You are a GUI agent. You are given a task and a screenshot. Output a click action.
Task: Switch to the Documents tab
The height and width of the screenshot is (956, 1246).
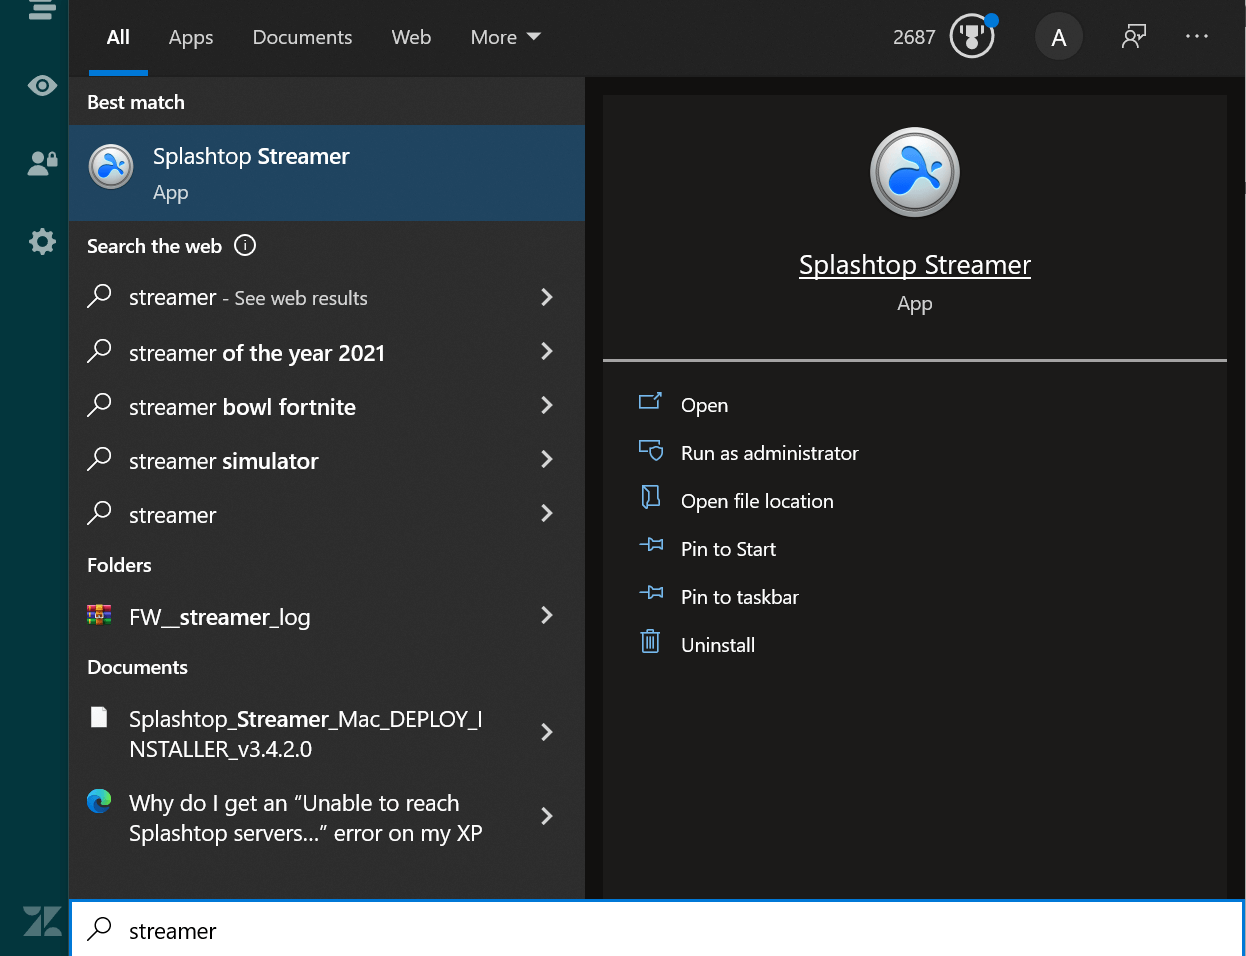pyautogui.click(x=302, y=37)
